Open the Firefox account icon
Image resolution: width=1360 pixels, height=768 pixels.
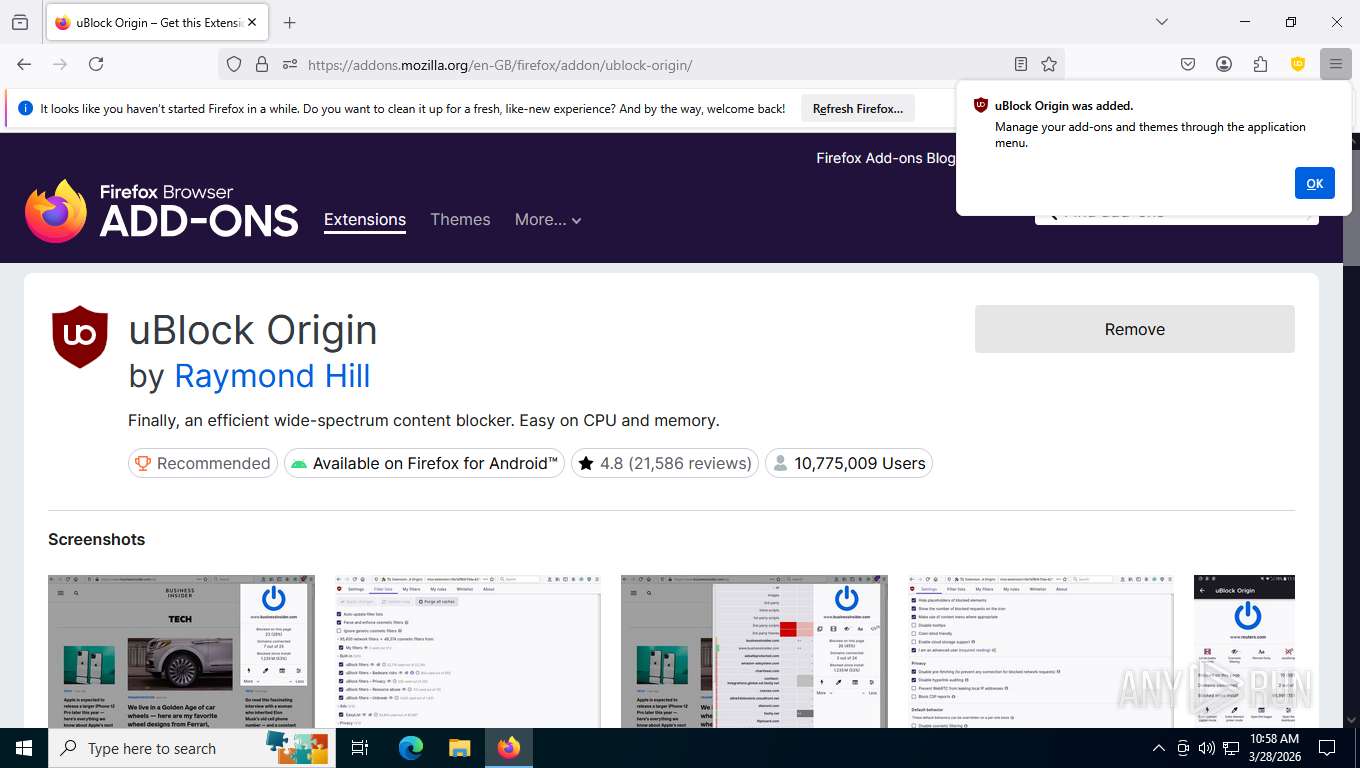[x=1224, y=64]
